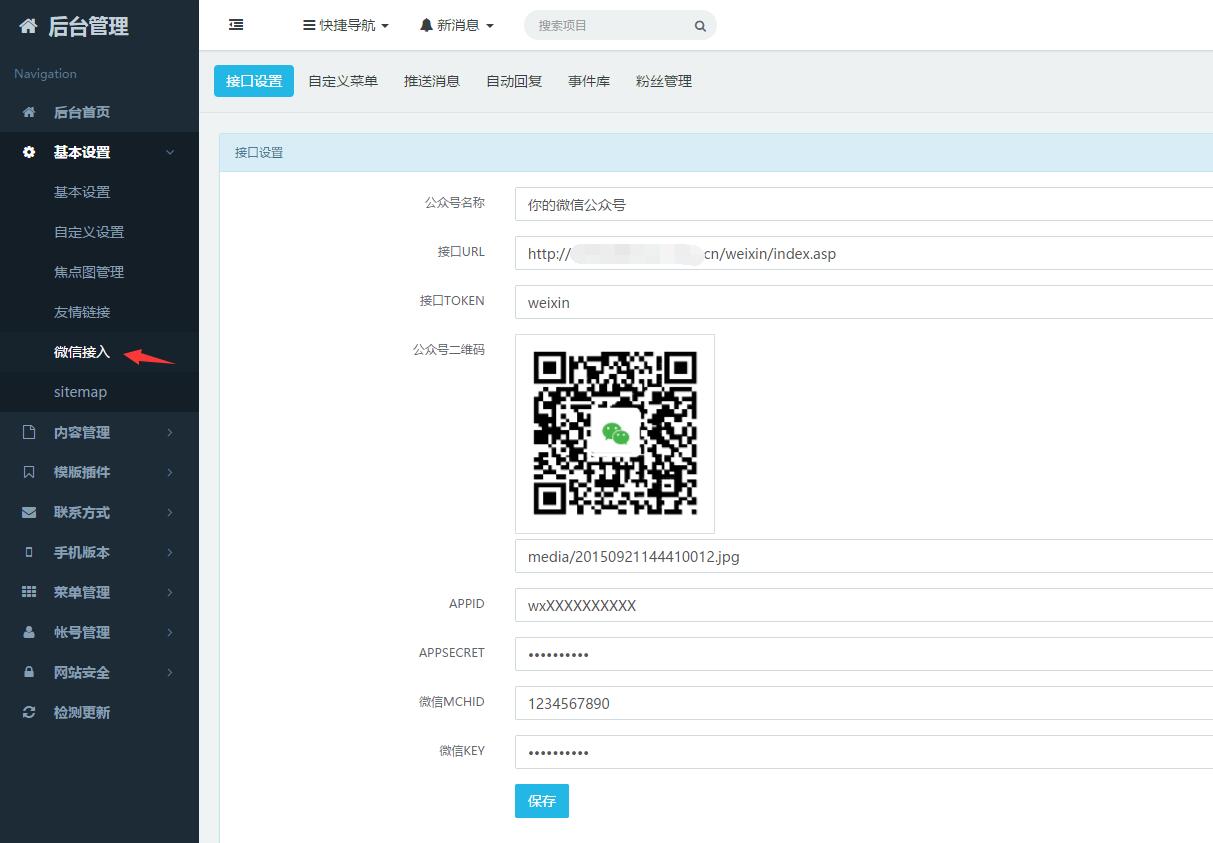
Task: Click the lock icon beside 网站安全
Action: pos(29,672)
